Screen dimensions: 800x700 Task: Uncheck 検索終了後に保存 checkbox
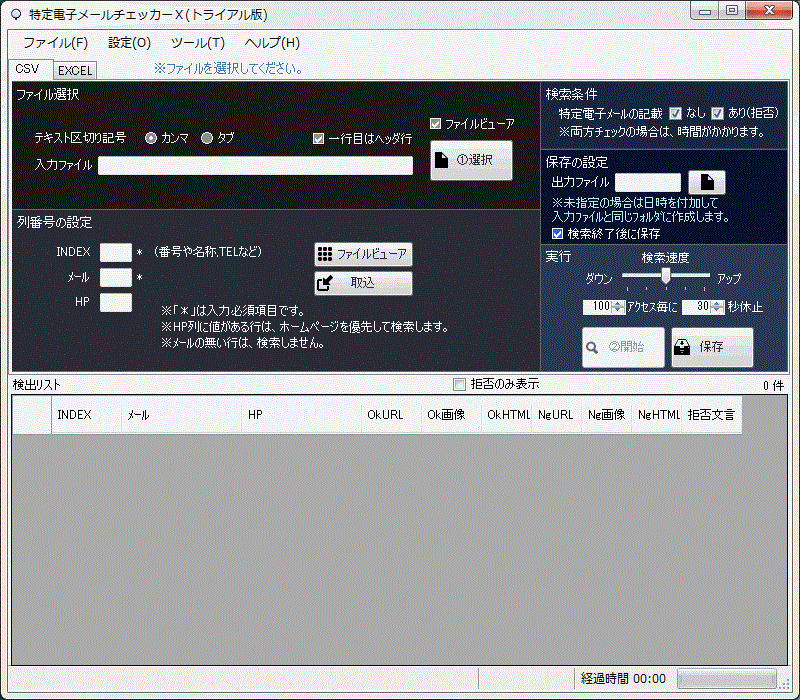[558, 233]
